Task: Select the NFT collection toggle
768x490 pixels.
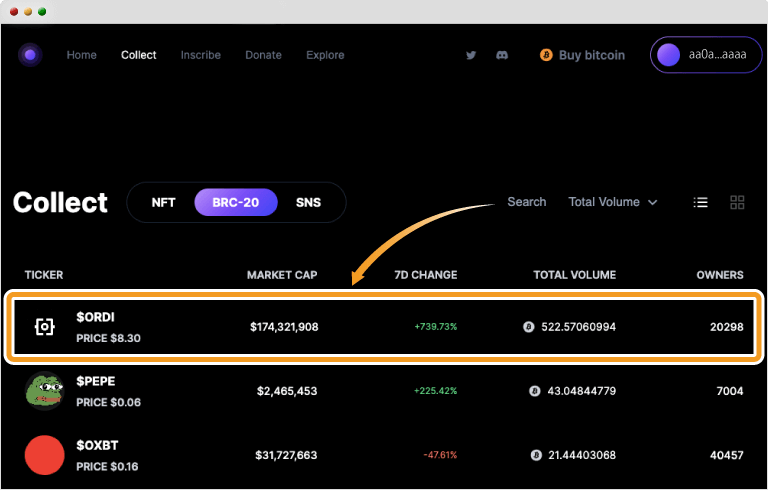Action: [163, 202]
